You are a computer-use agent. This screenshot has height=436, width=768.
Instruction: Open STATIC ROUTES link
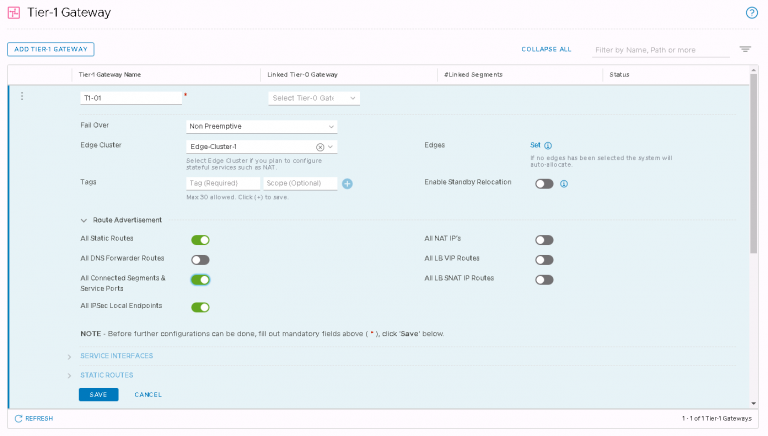tap(107, 375)
